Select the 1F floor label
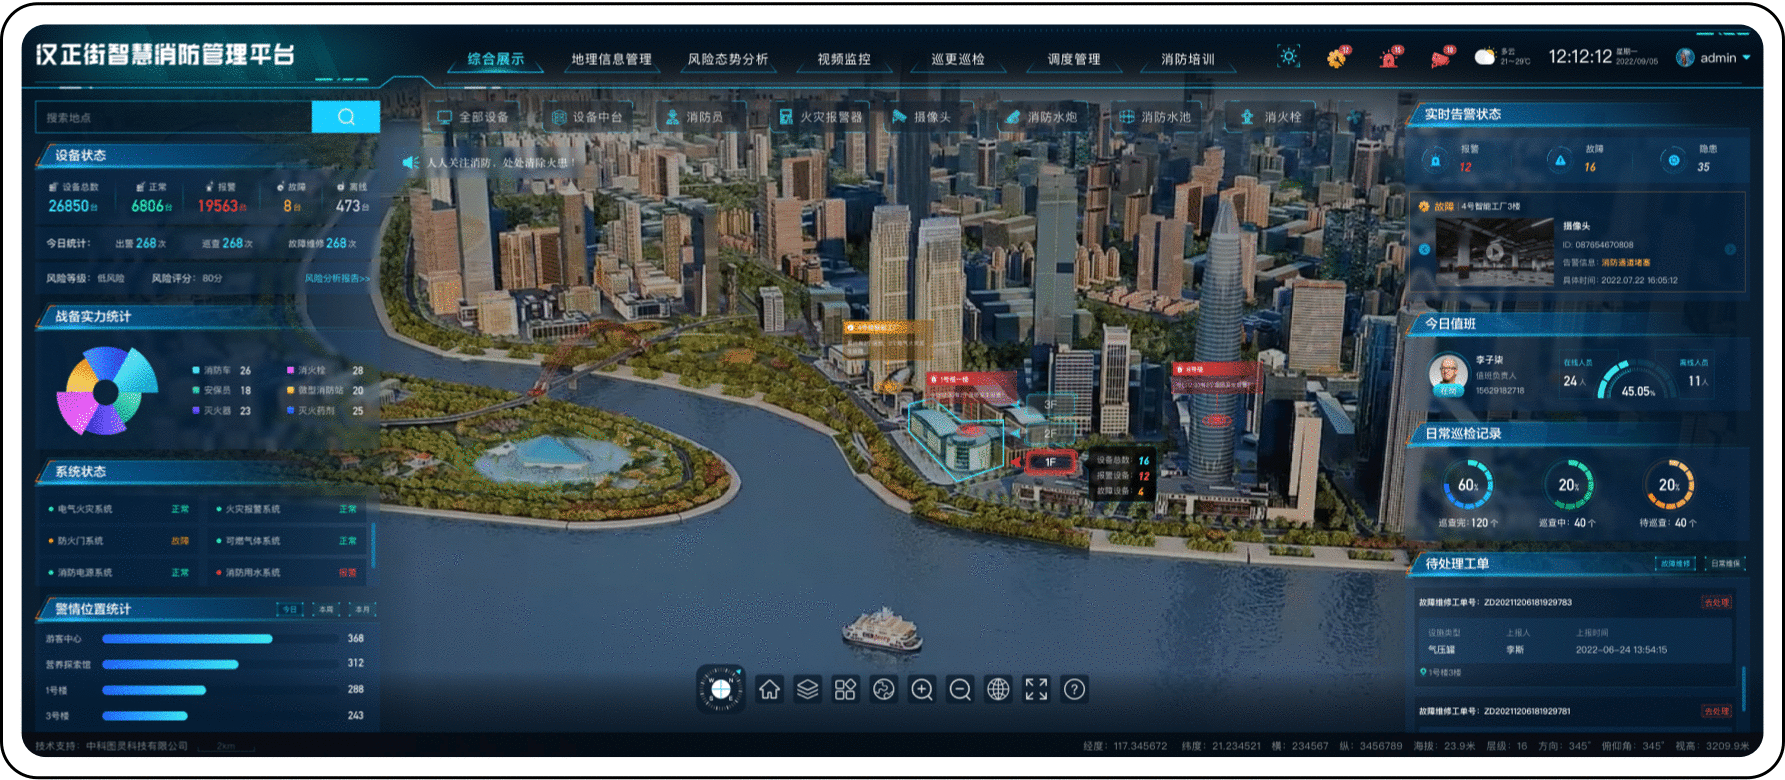Viewport: 1785px width, 780px height. click(x=1051, y=462)
